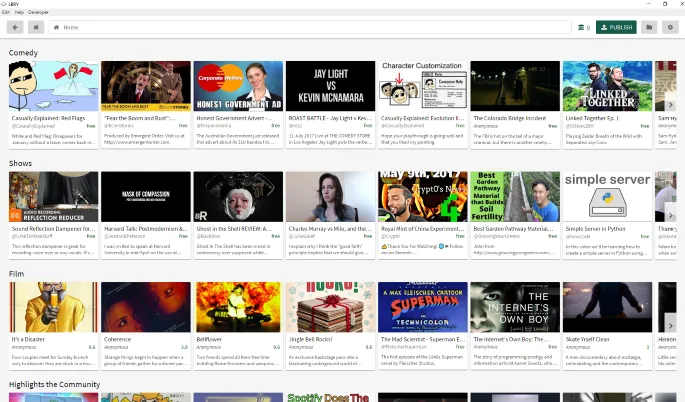
Task: Open Reflection Reducer video thumbnail
Action: tap(53, 197)
